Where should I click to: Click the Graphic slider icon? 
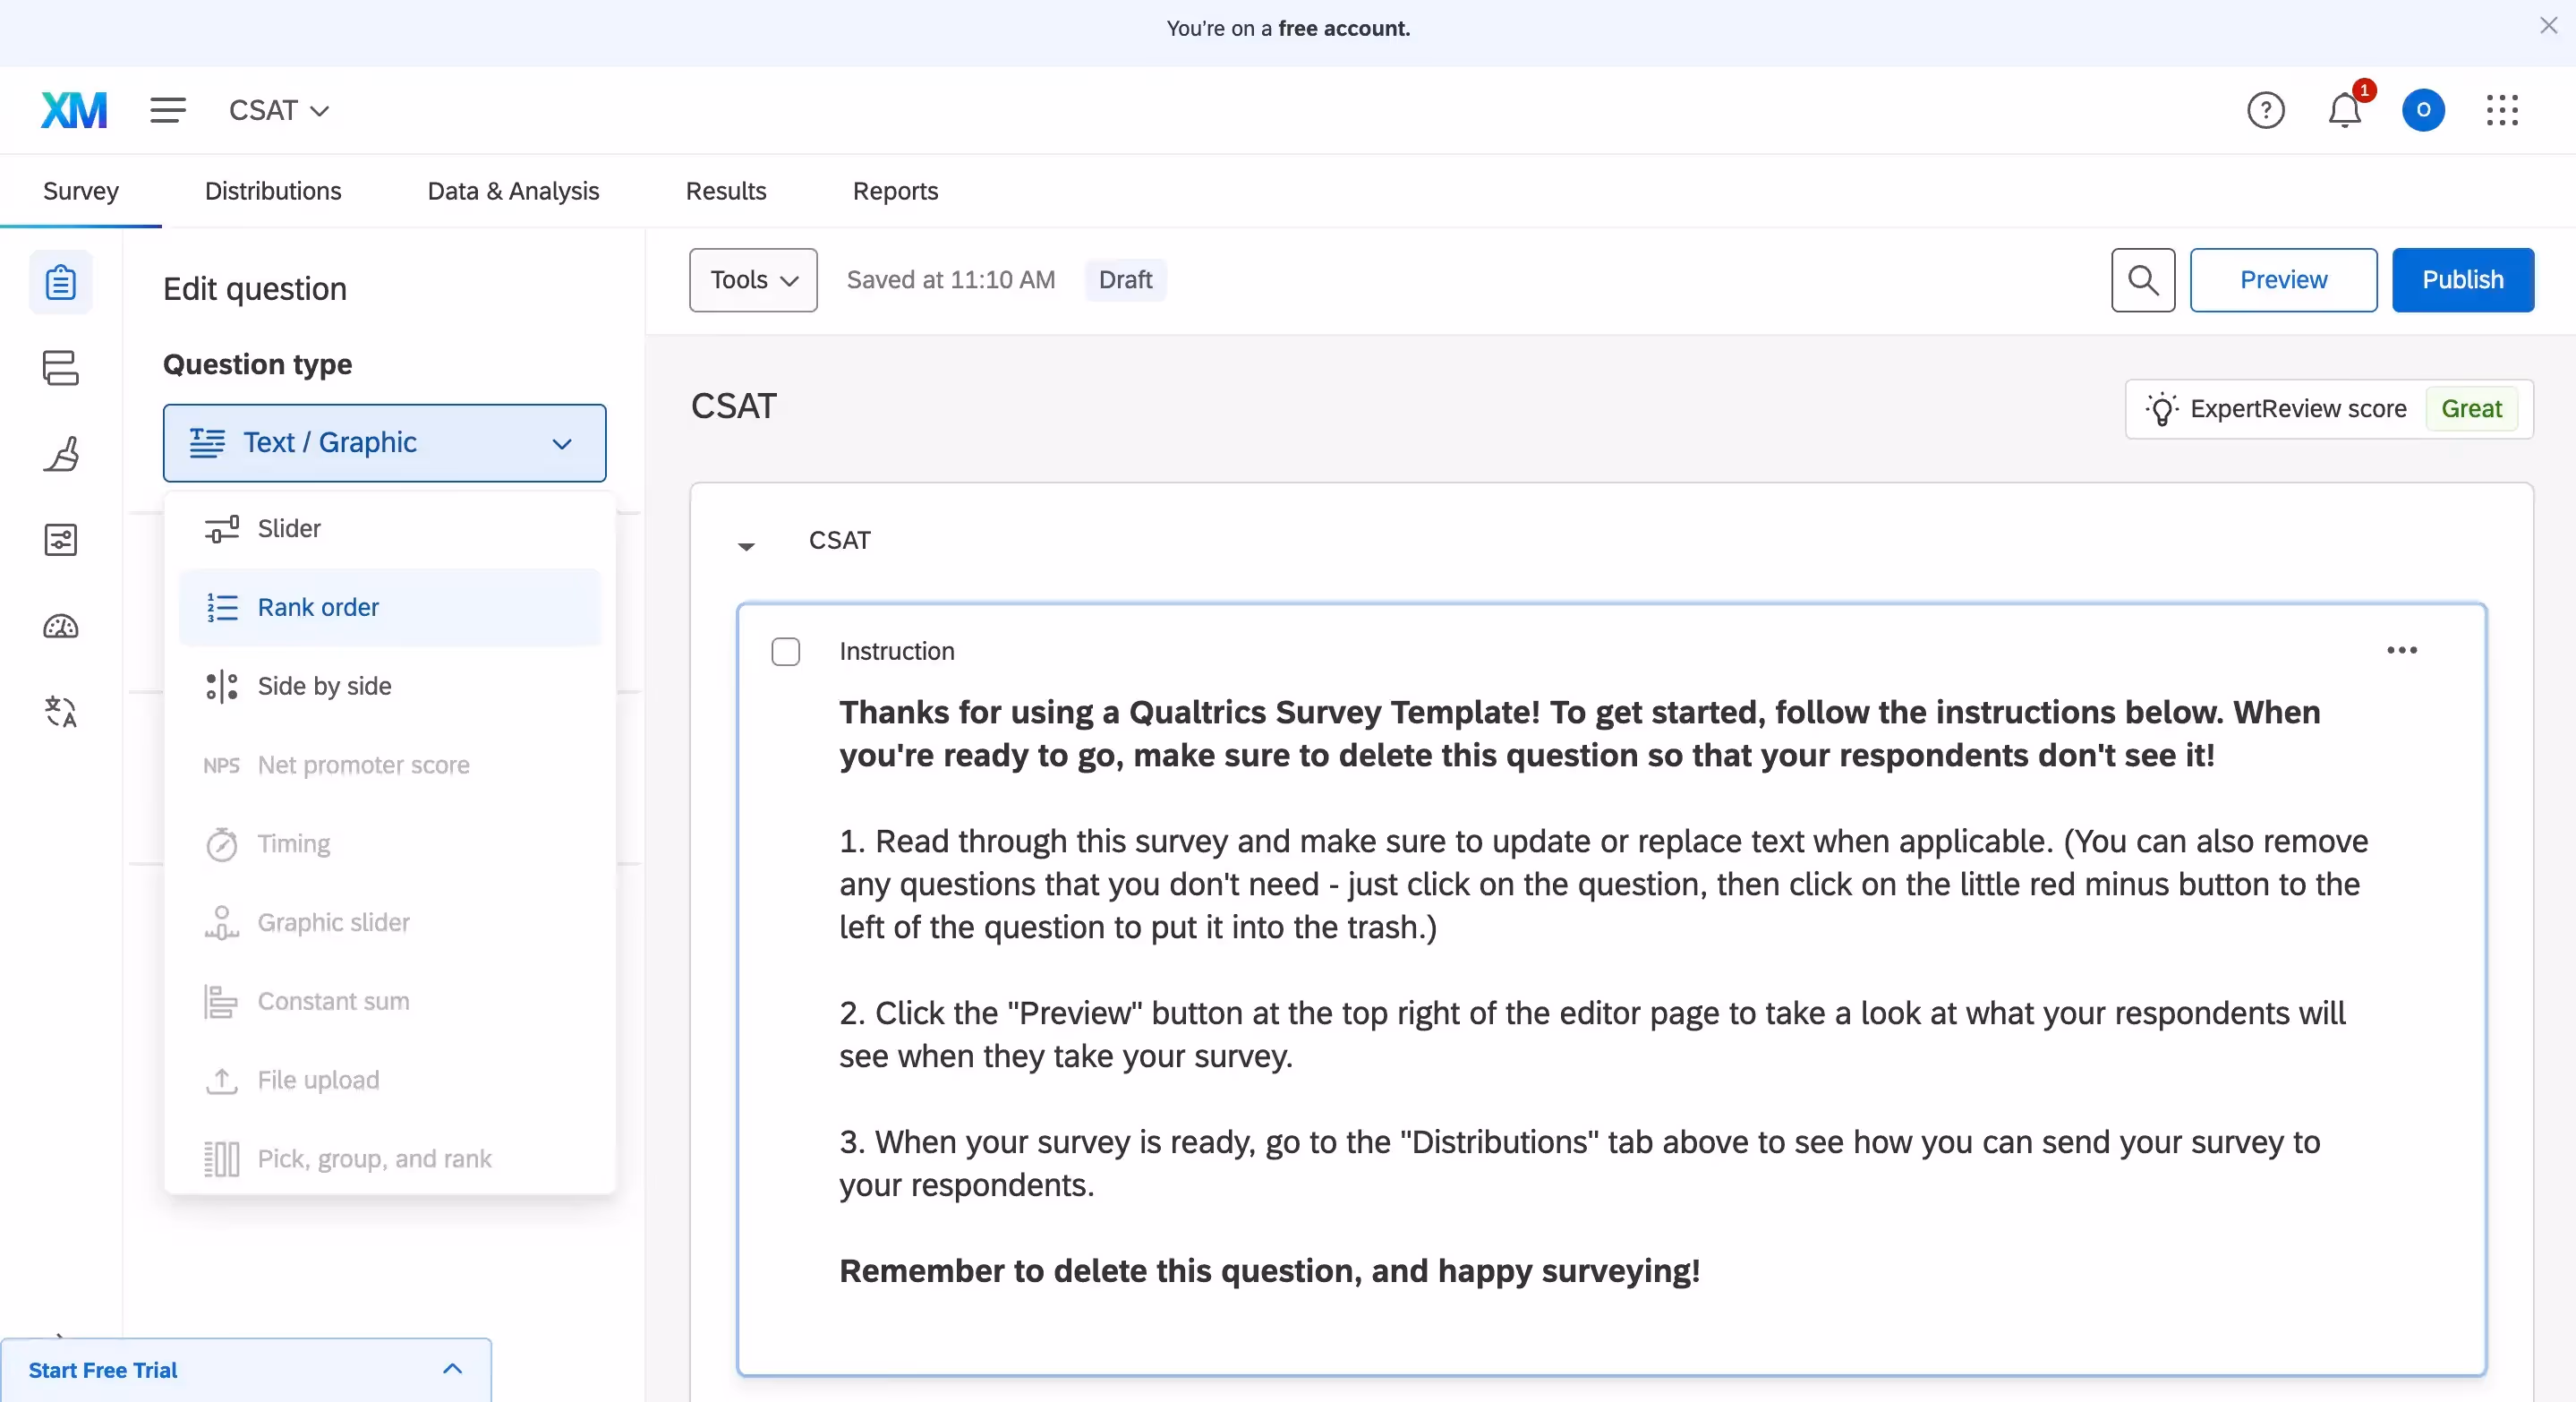coord(221,923)
